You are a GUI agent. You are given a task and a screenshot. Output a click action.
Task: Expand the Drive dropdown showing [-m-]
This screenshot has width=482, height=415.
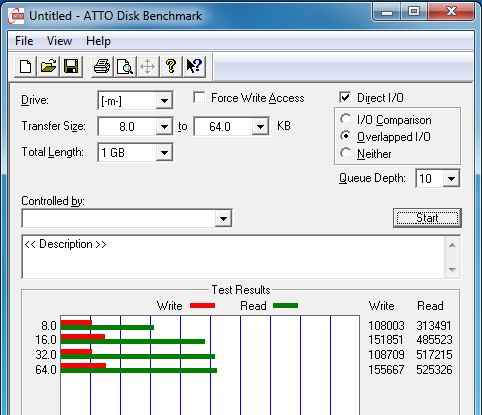(164, 100)
